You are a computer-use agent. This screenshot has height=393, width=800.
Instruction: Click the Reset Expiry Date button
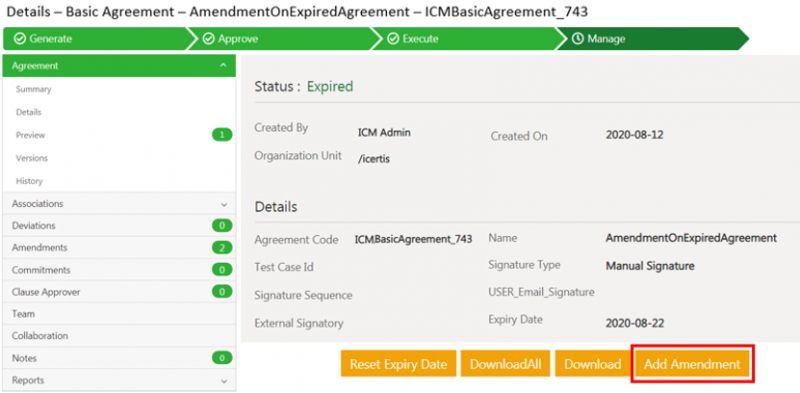pyautogui.click(x=398, y=364)
